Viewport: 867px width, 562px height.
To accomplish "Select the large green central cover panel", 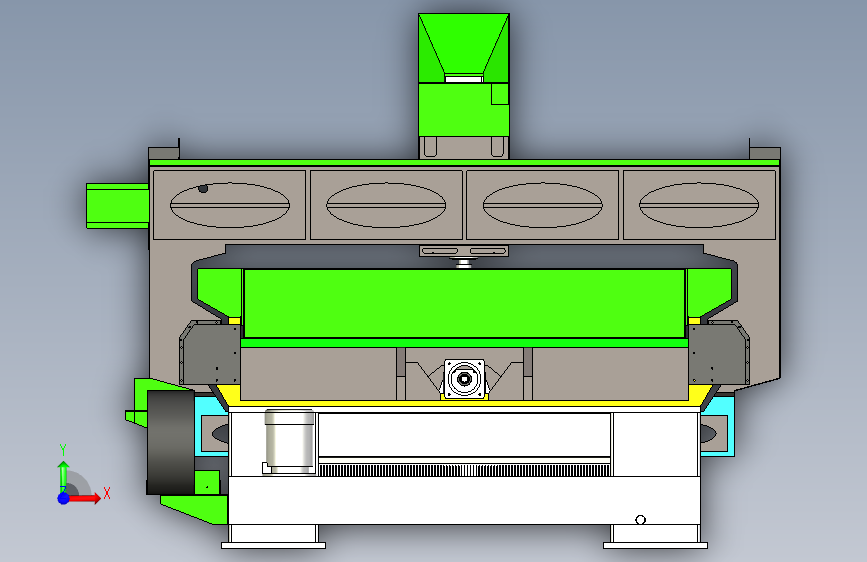I will tap(464, 303).
